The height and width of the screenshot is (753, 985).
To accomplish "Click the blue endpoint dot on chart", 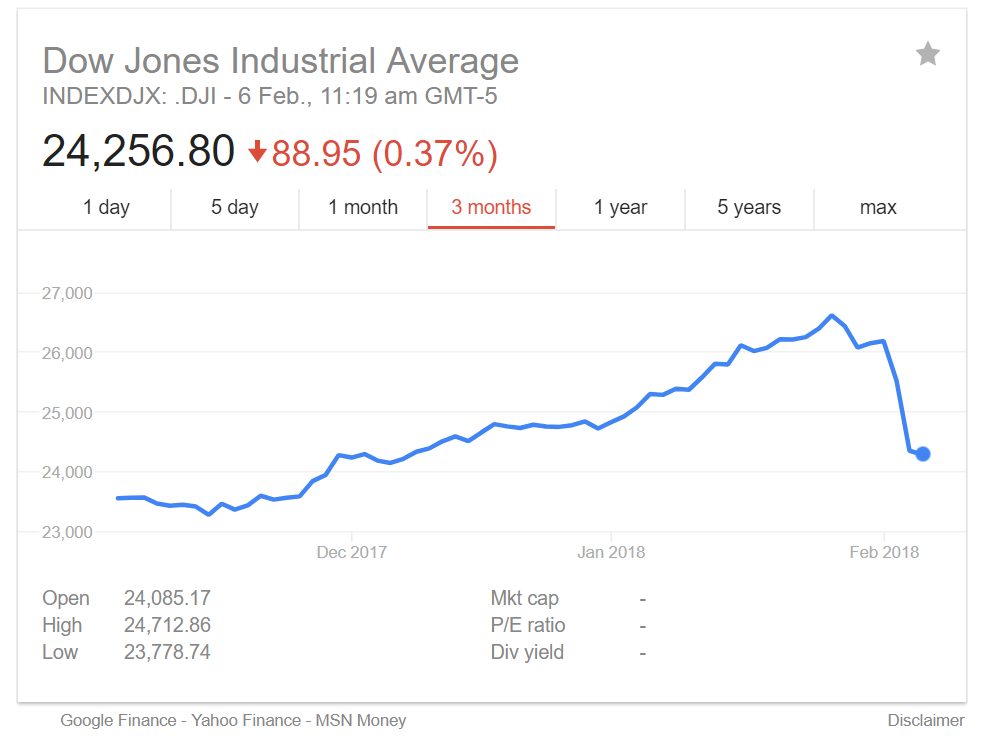I will pyautogui.click(x=923, y=454).
